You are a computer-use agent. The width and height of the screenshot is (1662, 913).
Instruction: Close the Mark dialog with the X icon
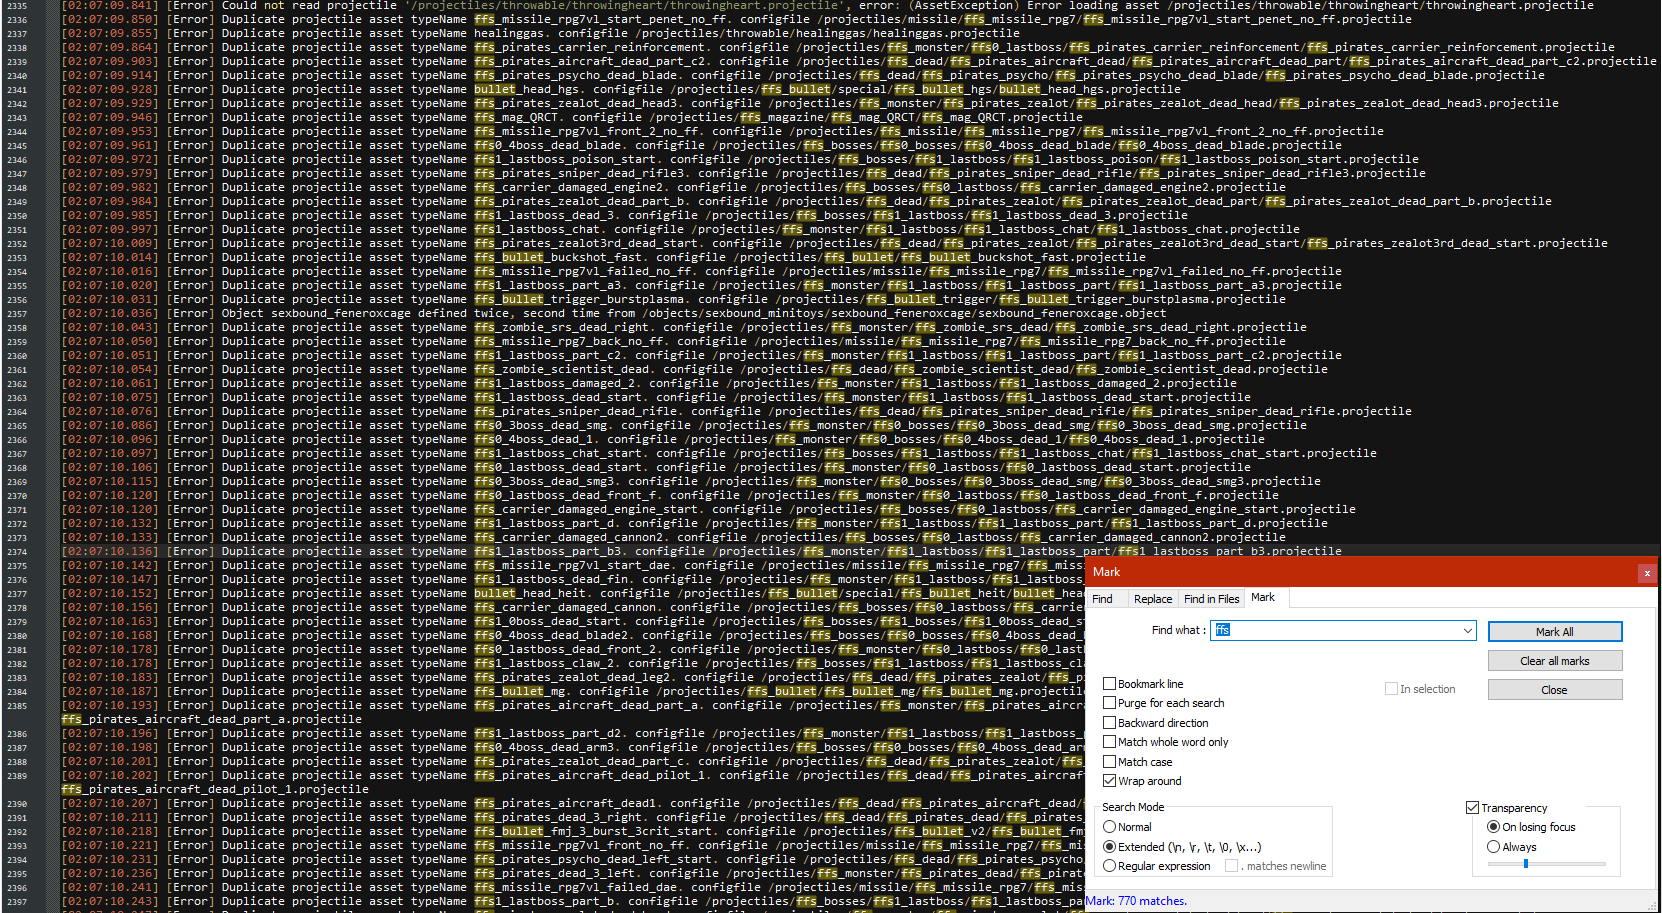[x=1646, y=573]
